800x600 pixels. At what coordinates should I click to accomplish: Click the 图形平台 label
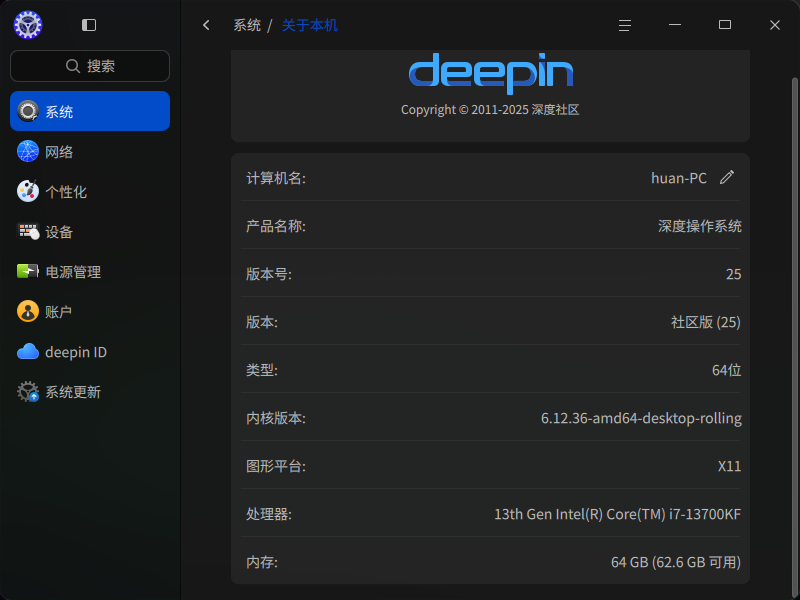coord(276,466)
